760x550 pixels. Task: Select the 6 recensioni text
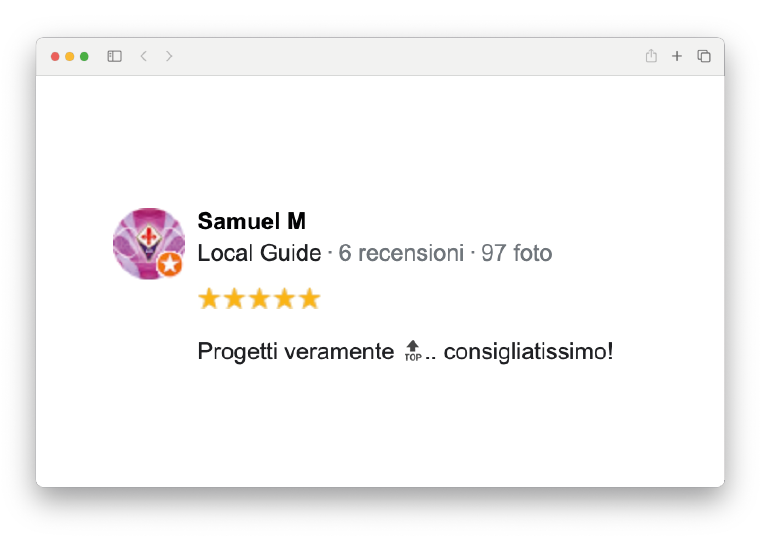click(401, 253)
